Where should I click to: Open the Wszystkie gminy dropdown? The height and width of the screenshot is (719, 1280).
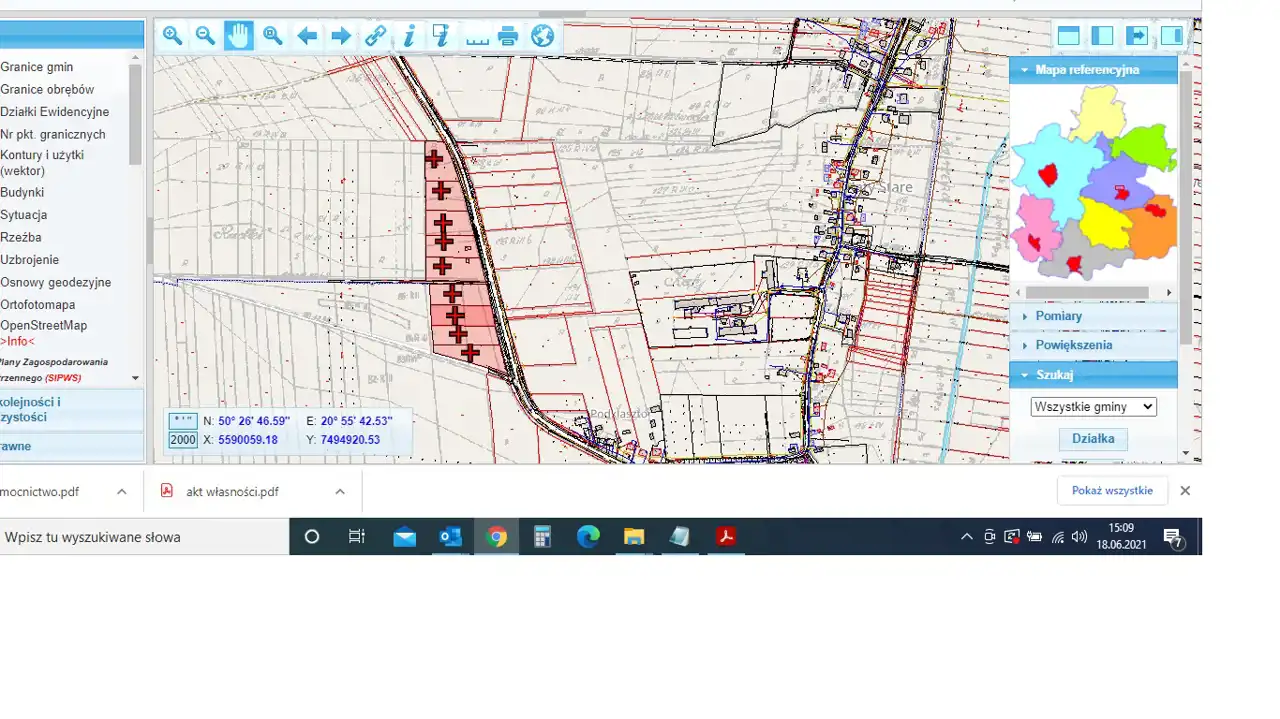point(1093,407)
